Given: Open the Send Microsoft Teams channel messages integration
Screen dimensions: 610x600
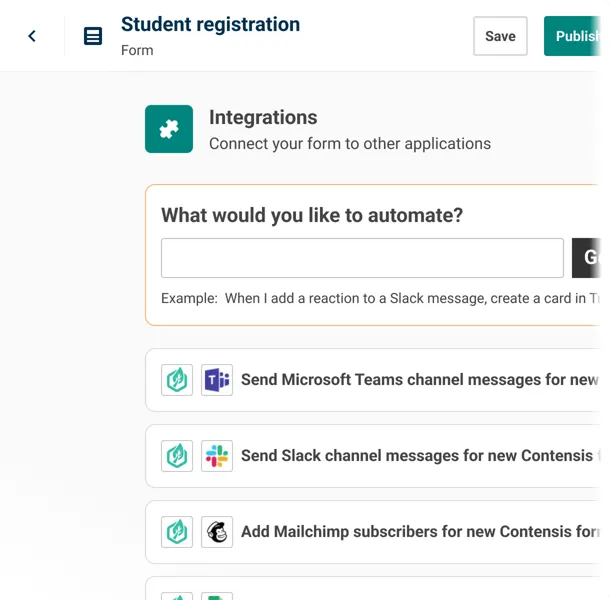Looking at the screenshot, I should click(x=420, y=380).
